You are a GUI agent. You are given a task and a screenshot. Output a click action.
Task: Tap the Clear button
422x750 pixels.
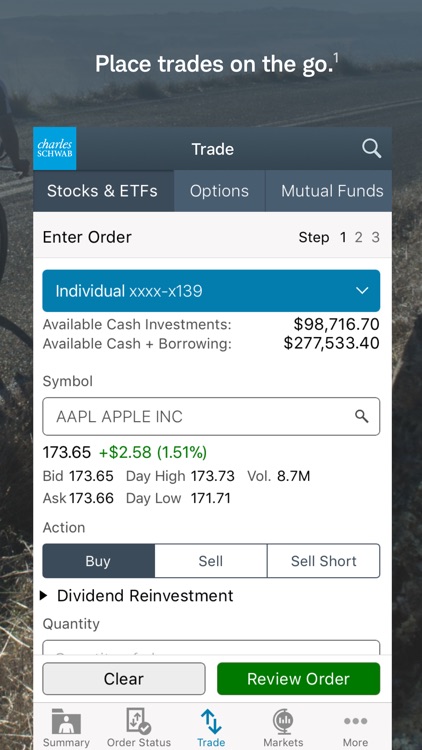pos(124,678)
